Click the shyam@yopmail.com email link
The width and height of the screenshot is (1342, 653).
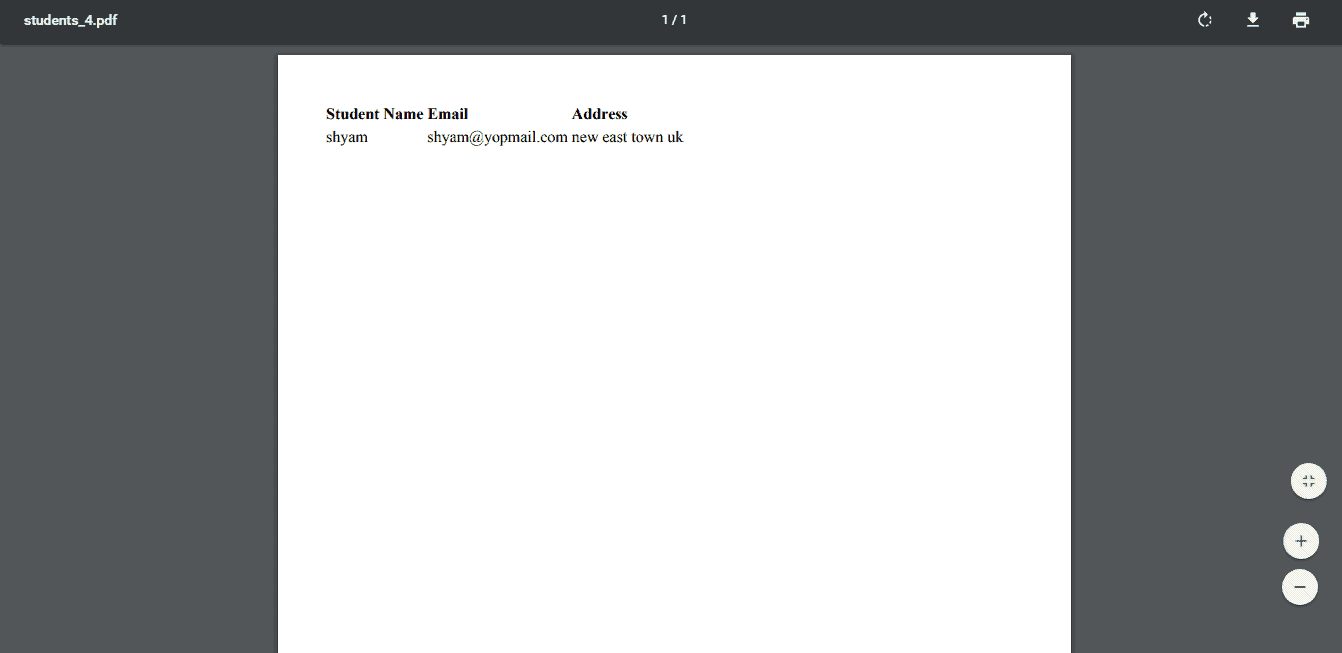(x=496, y=137)
